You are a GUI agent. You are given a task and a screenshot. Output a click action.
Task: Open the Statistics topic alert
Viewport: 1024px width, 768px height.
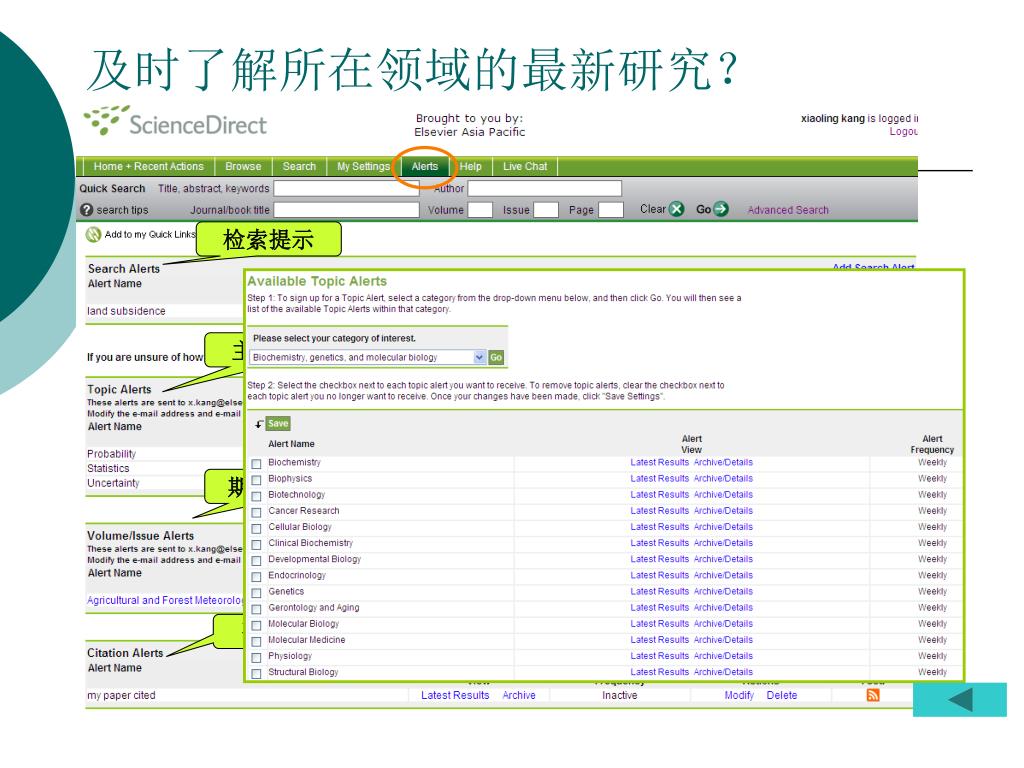click(x=108, y=468)
